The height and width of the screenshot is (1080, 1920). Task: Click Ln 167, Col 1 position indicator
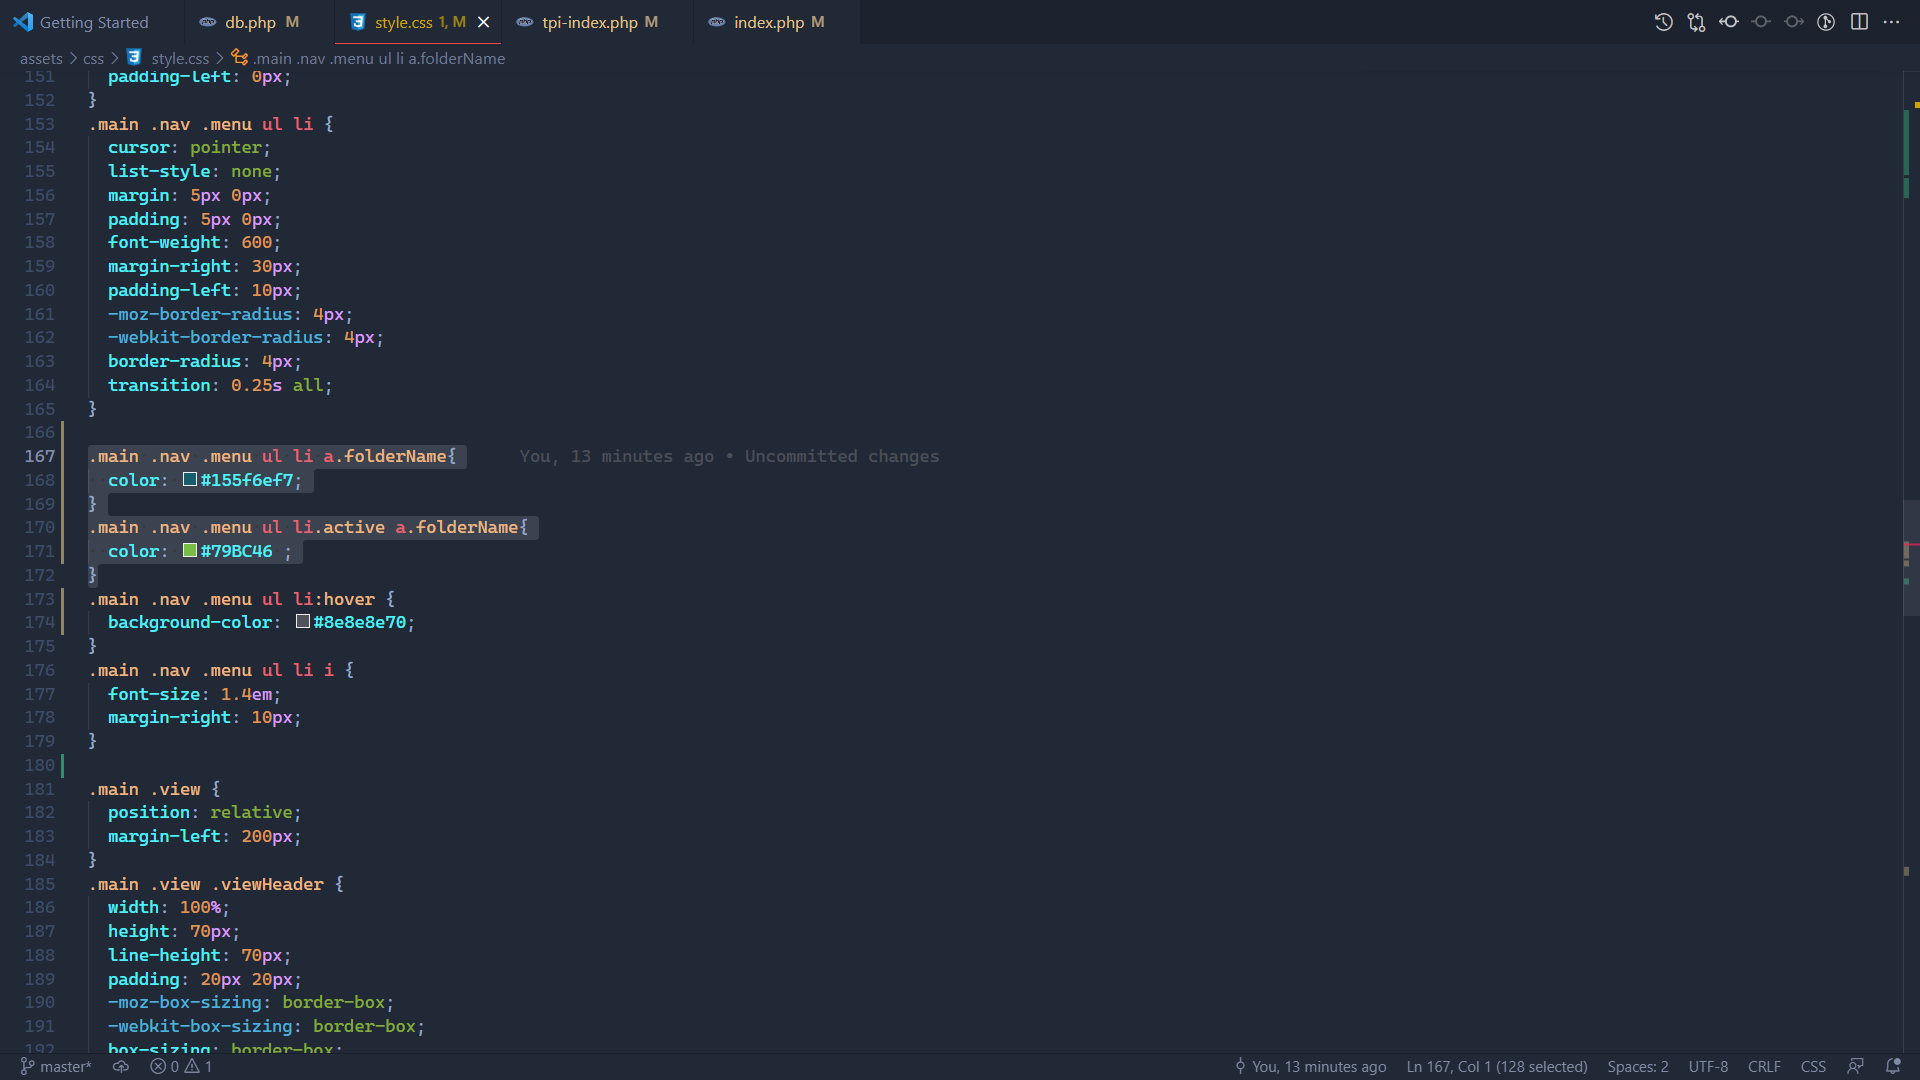click(1497, 1067)
